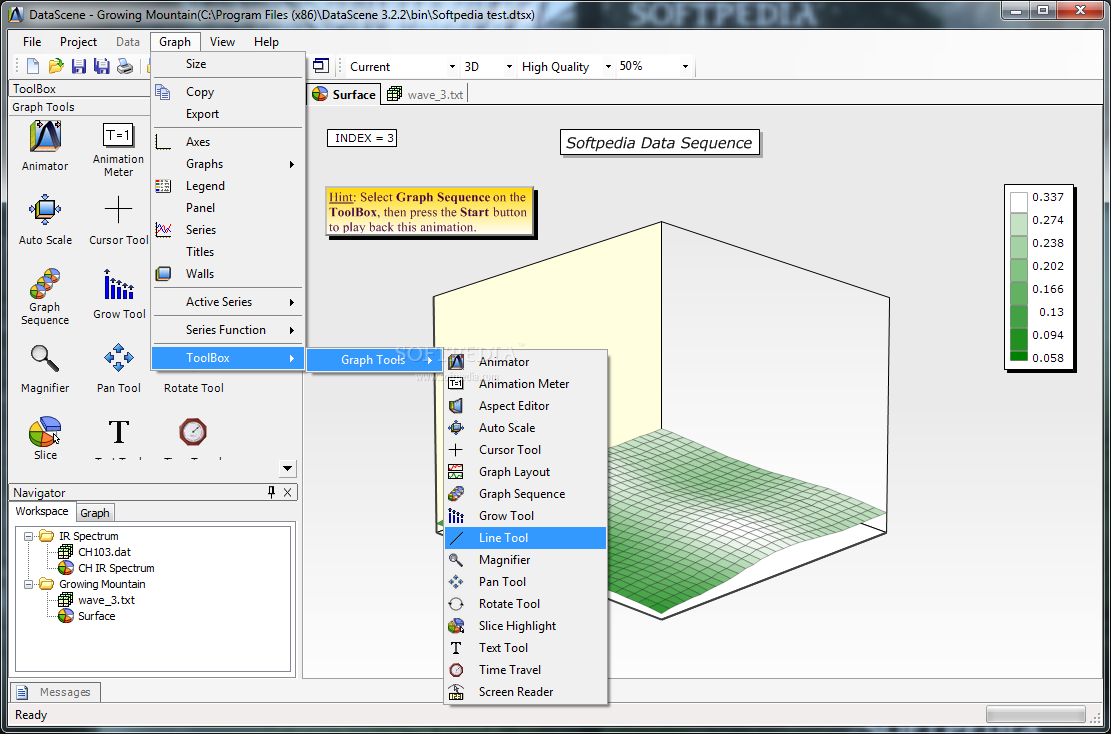
Task: Click the New document toolbar icon
Action: (33, 67)
